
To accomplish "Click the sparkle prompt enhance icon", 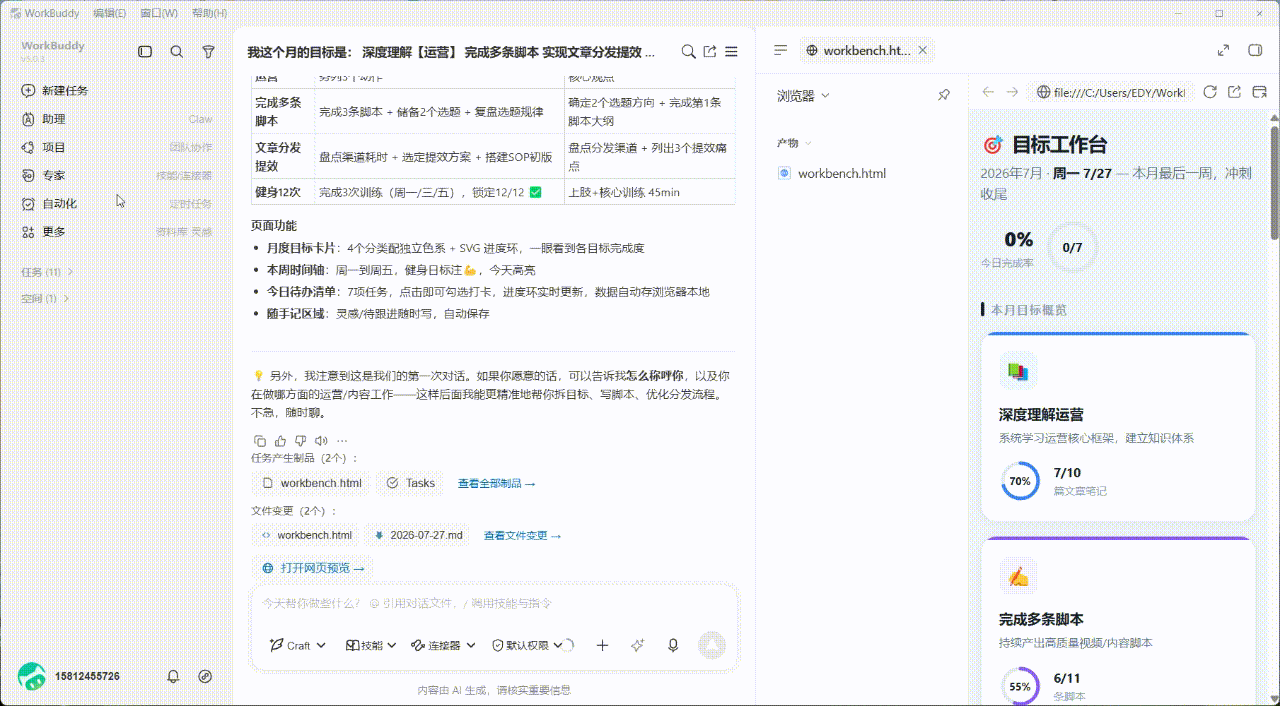I will pyautogui.click(x=637, y=645).
